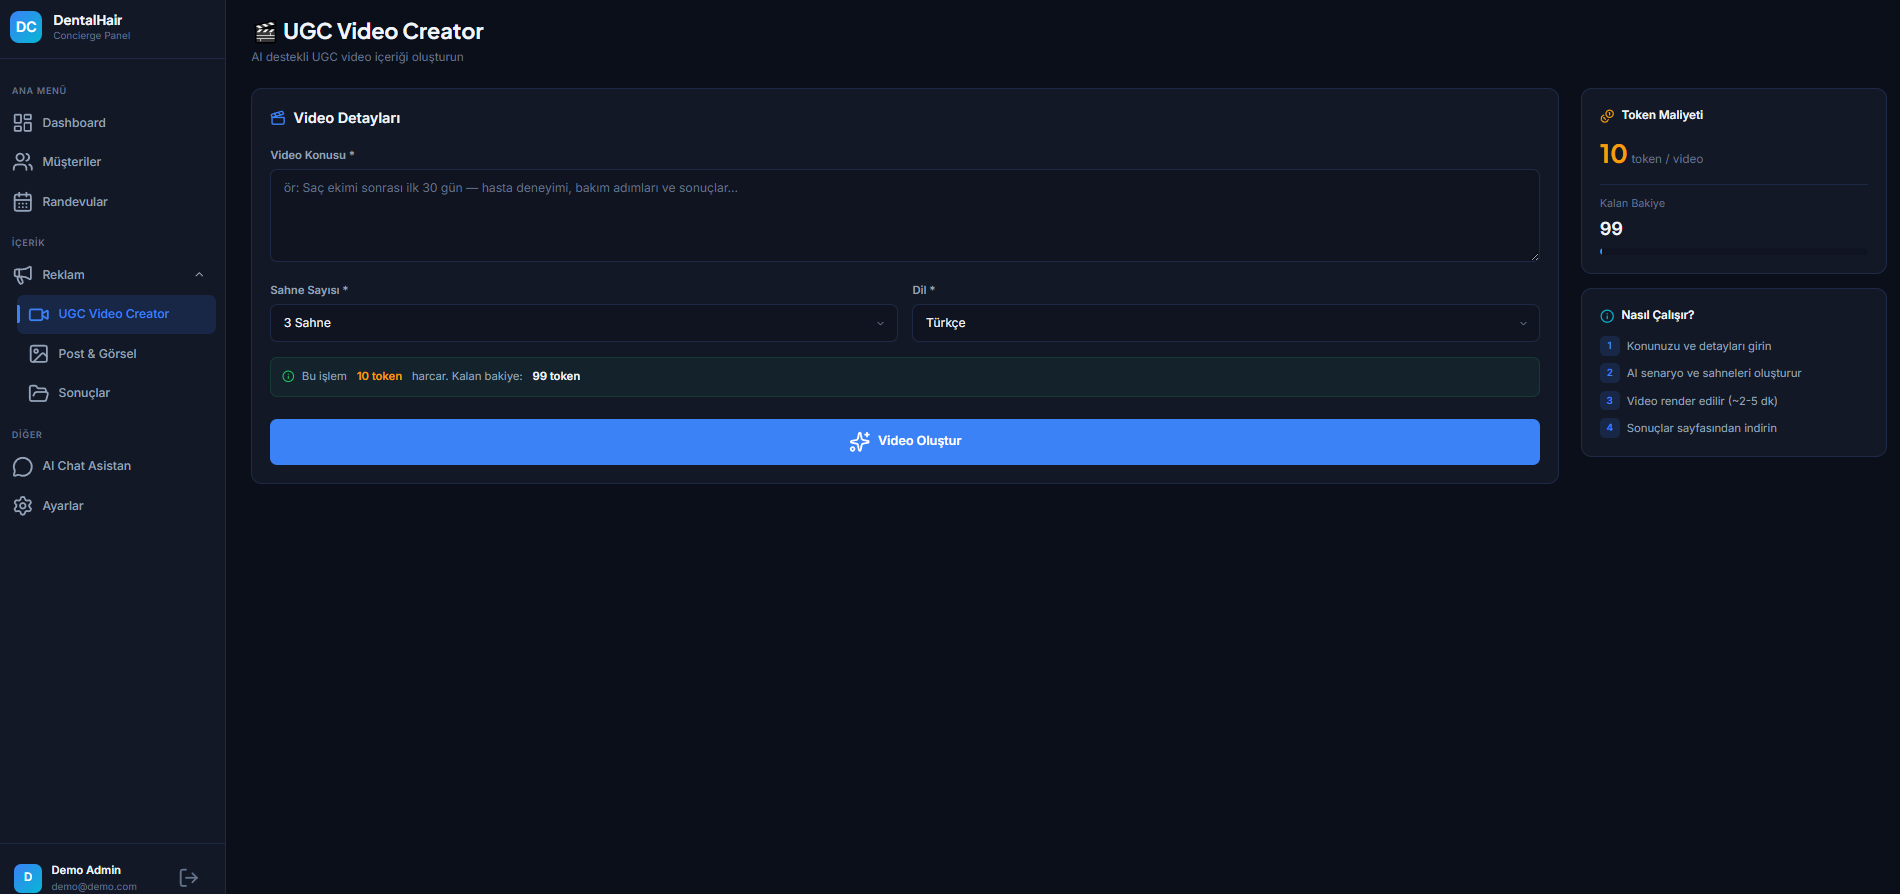This screenshot has width=1900, height=894.
Task: Open the Dil language dropdown
Action: [x=1225, y=323]
